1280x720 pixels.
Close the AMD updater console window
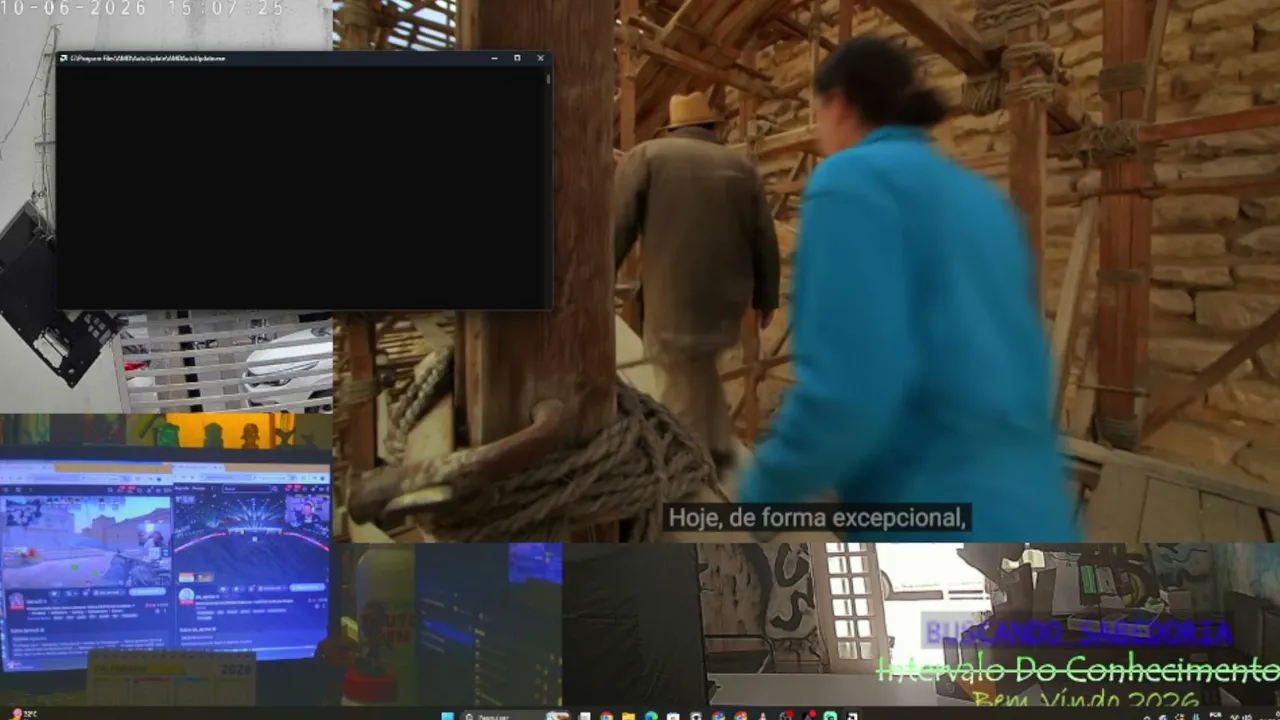(540, 58)
